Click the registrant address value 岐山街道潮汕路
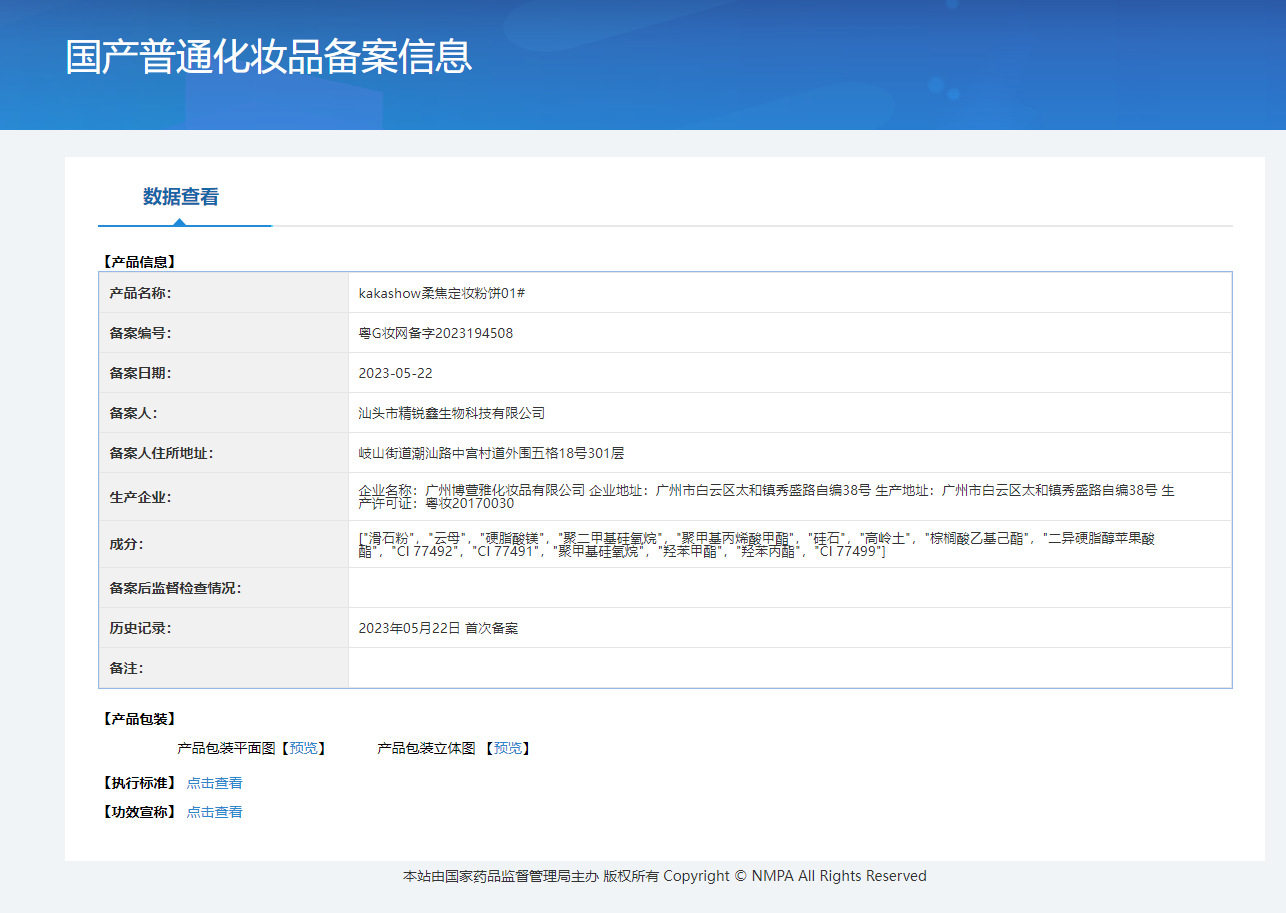The width and height of the screenshot is (1286, 913). coord(491,453)
